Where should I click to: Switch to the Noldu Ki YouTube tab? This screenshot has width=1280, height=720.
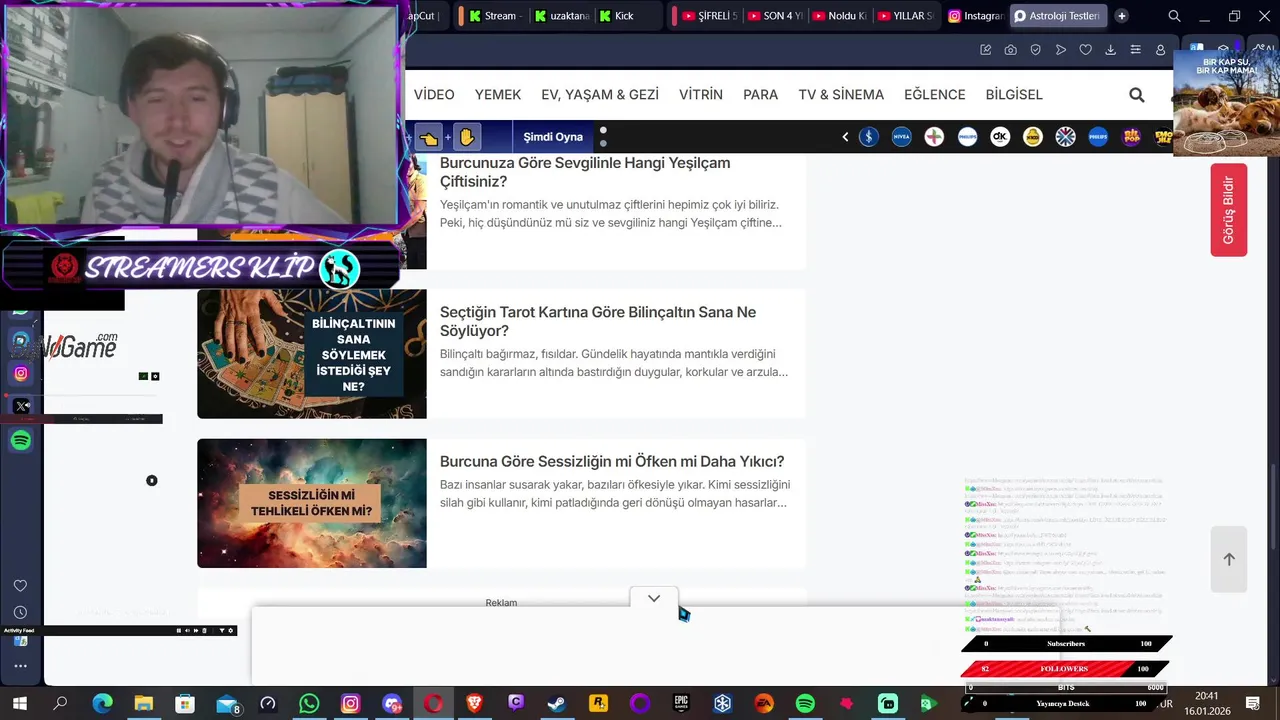pyautogui.click(x=840, y=16)
